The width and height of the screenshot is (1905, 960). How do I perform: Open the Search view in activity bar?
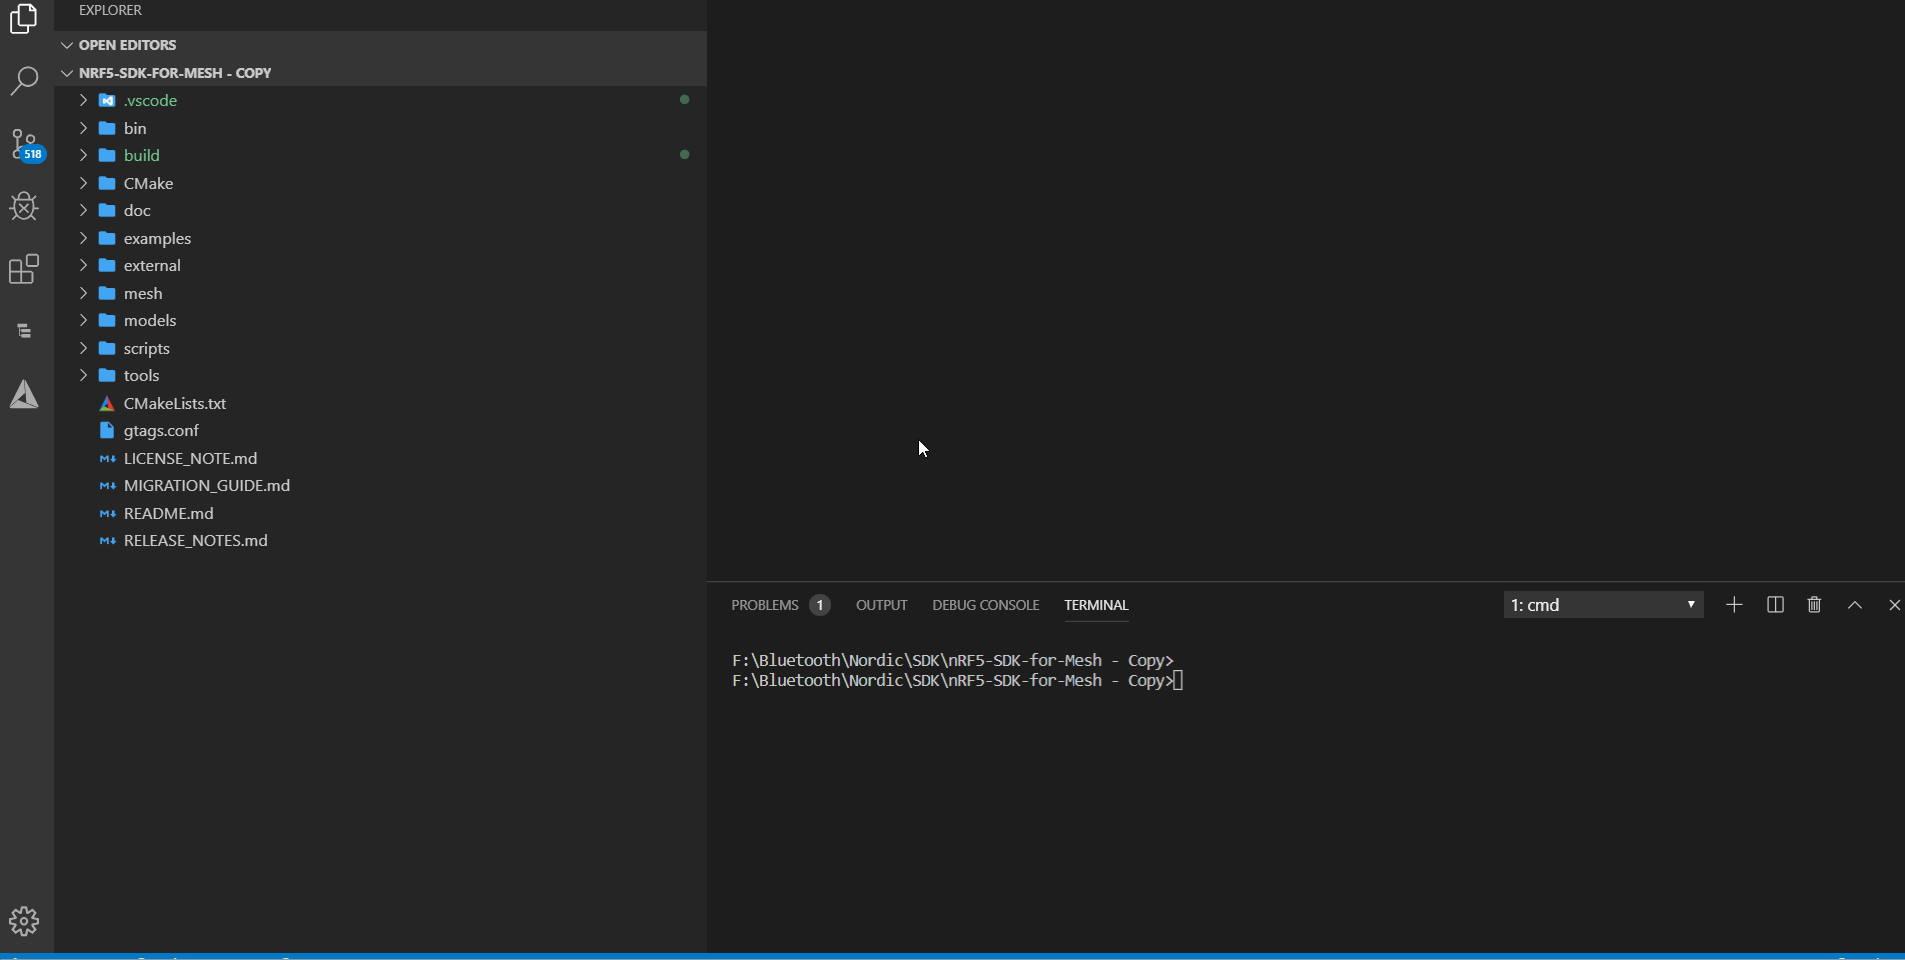(x=24, y=81)
